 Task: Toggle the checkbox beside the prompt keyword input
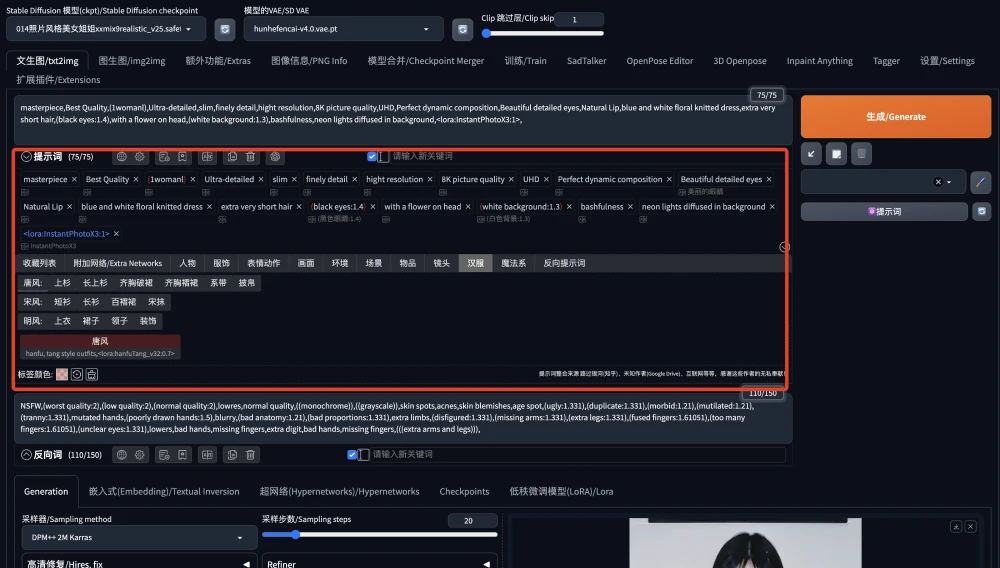click(x=372, y=157)
